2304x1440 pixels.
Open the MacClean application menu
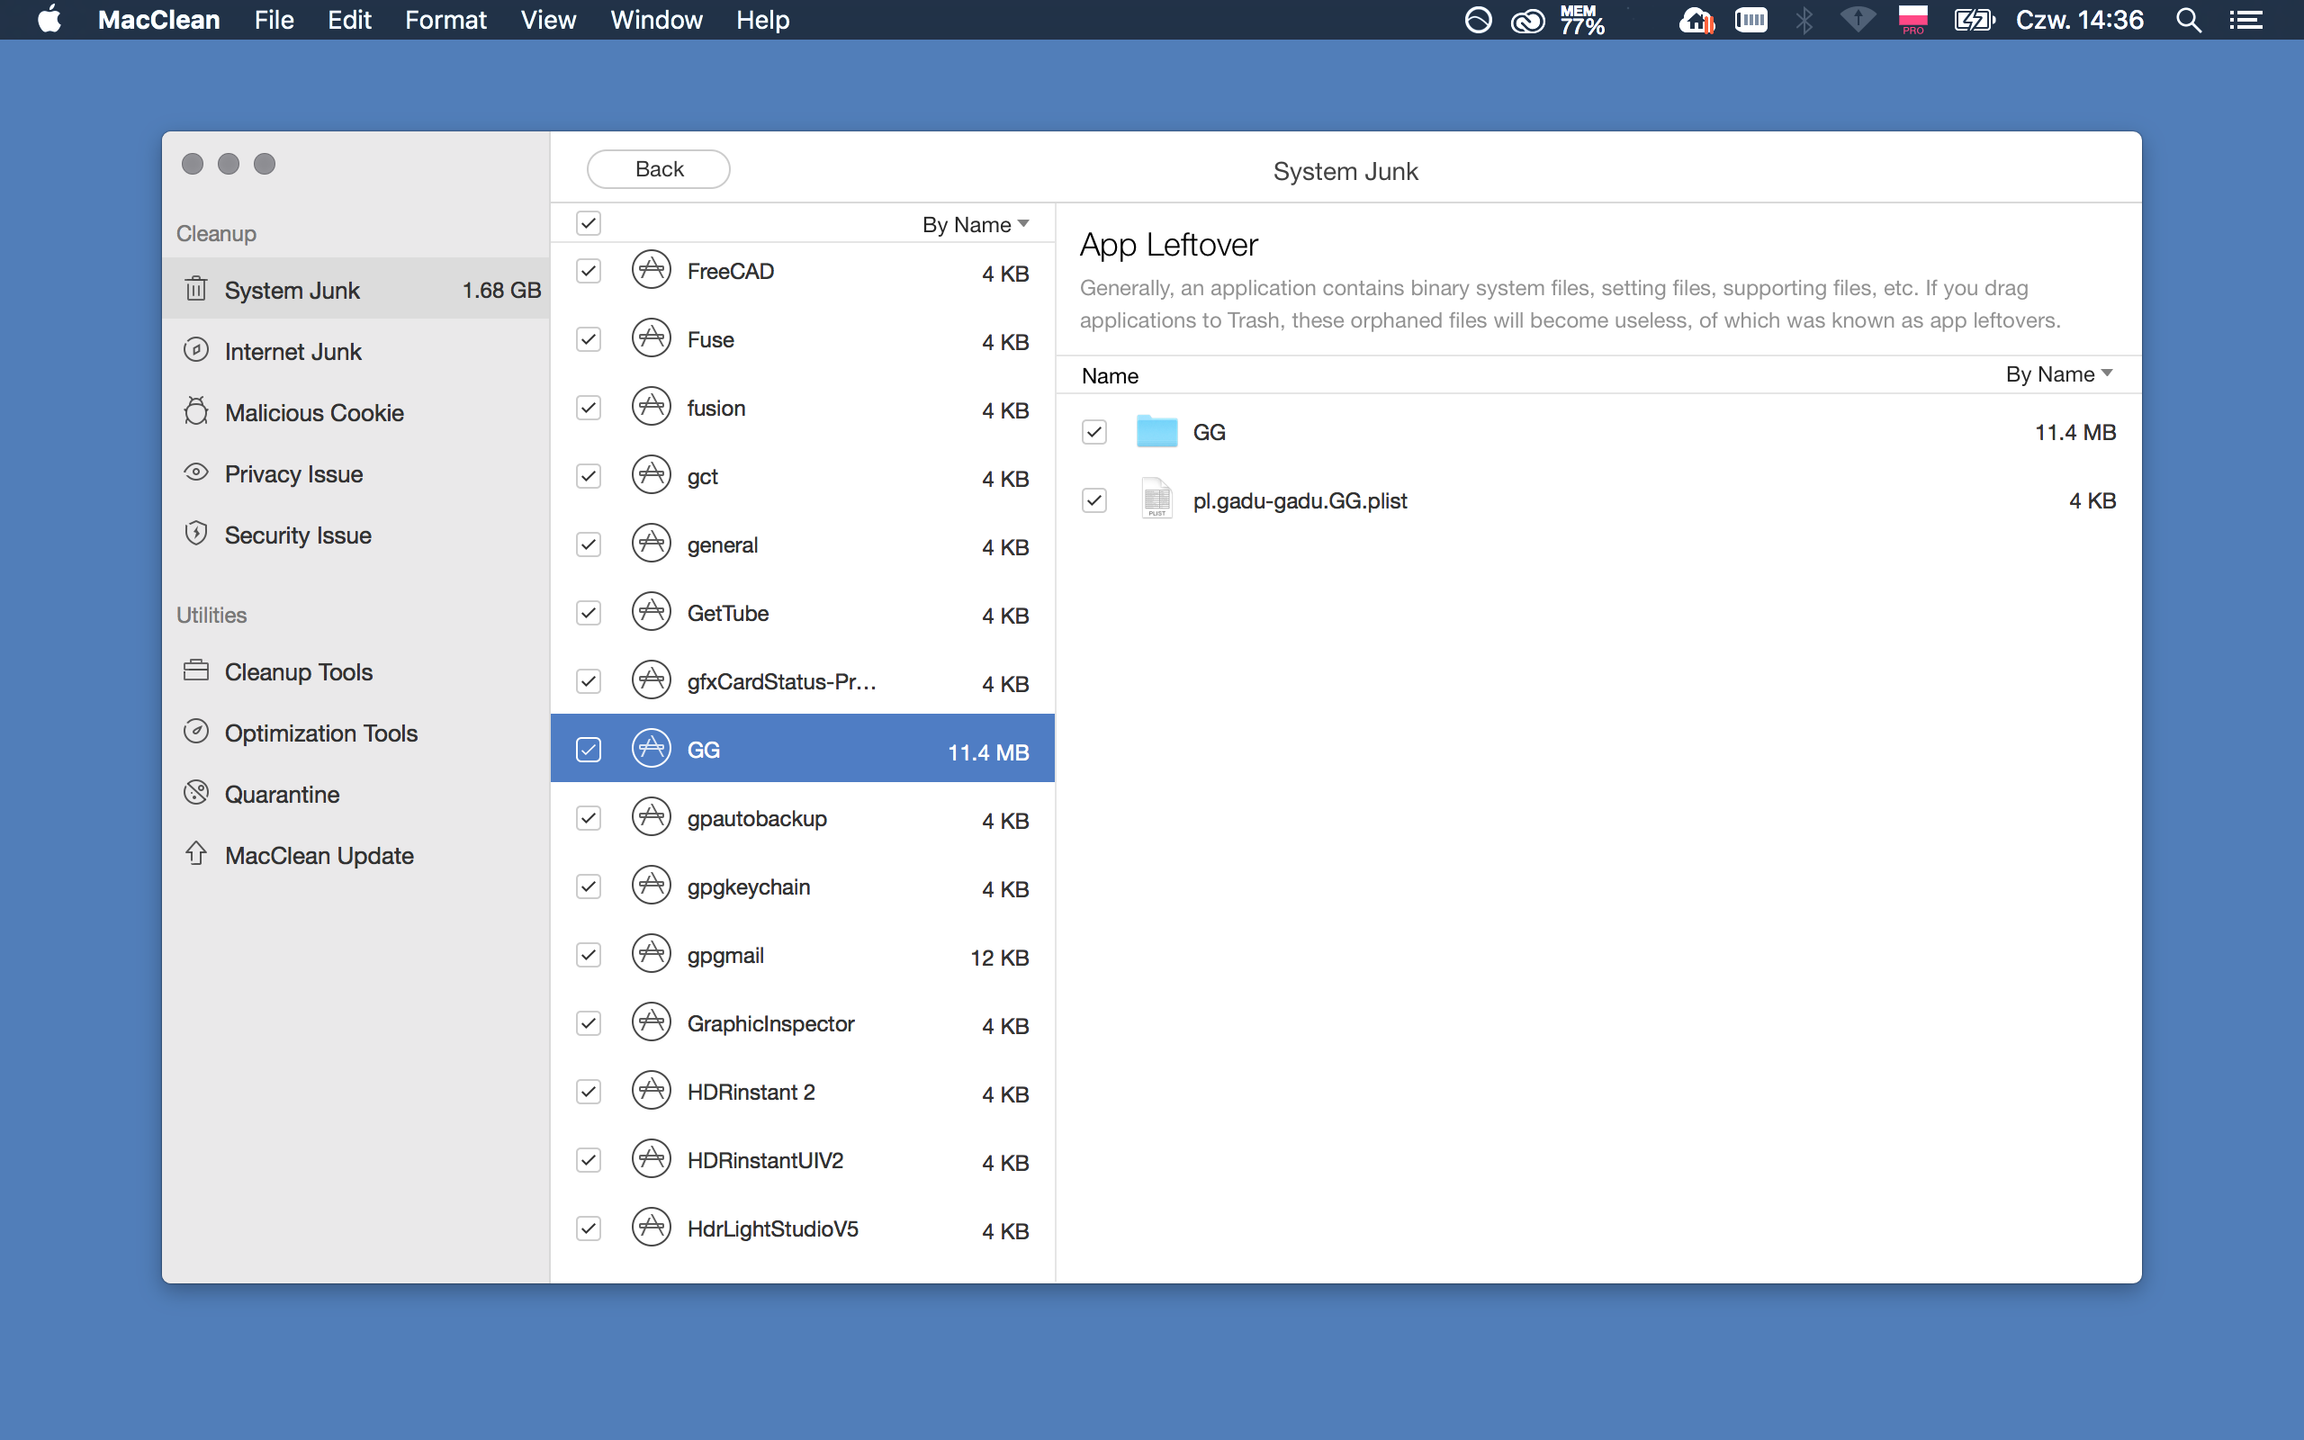click(159, 20)
